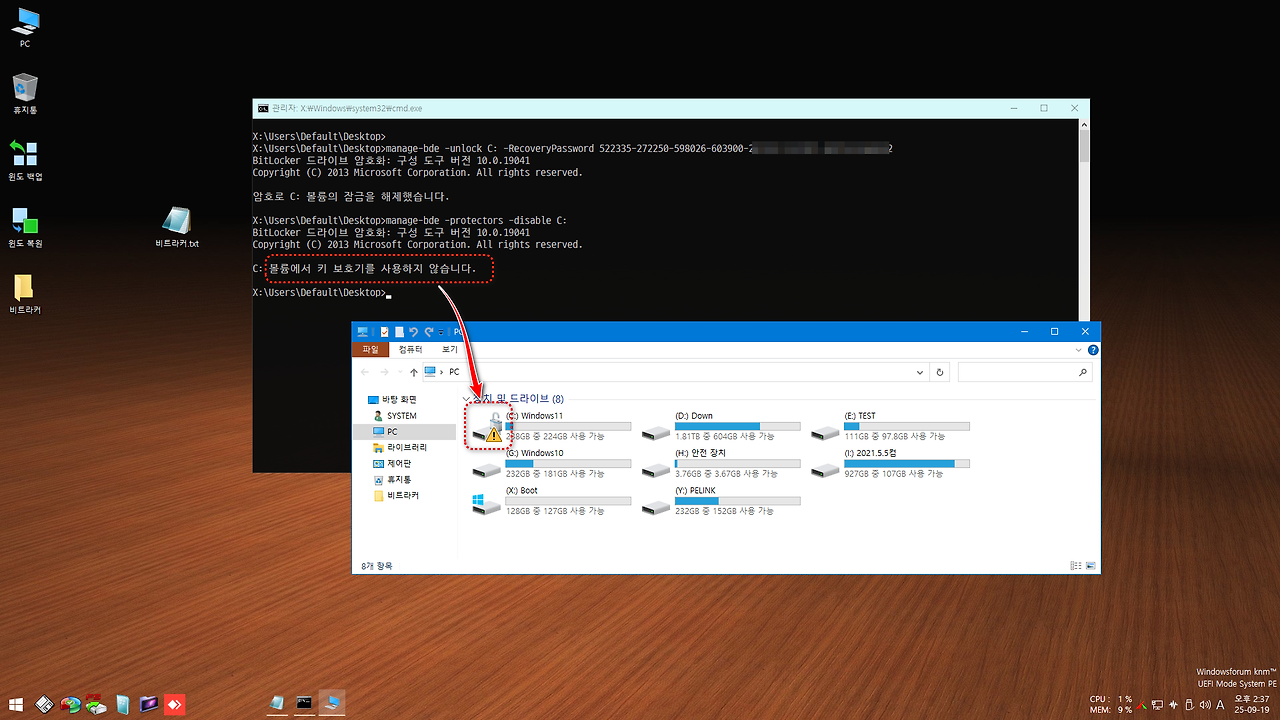Screen dimensions: 1280x720
Task: Switch to the File Explorer PC taskbar button
Action: 332,704
